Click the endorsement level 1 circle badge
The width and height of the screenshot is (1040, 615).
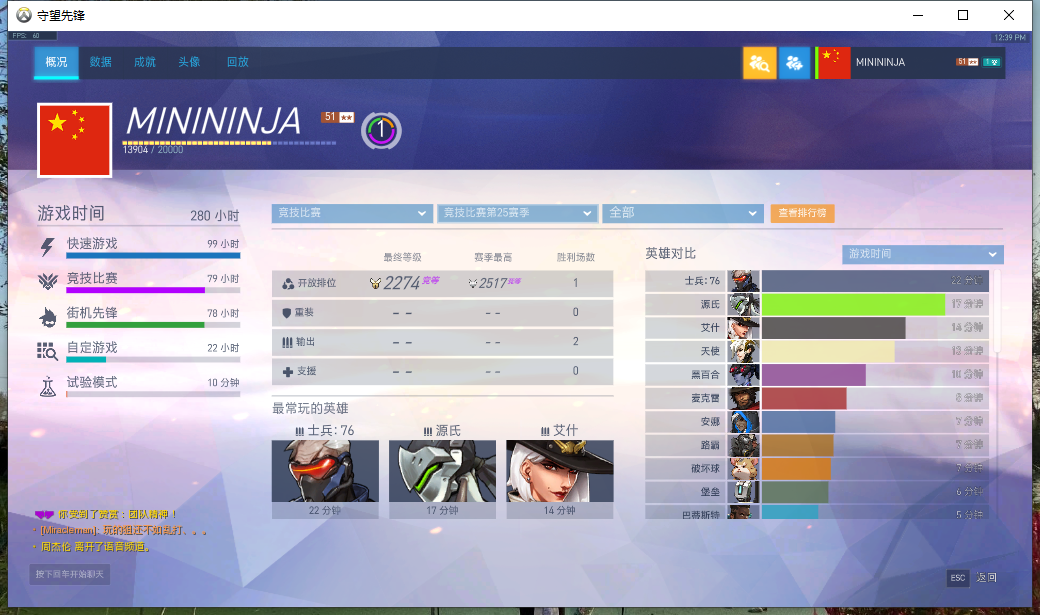381,131
